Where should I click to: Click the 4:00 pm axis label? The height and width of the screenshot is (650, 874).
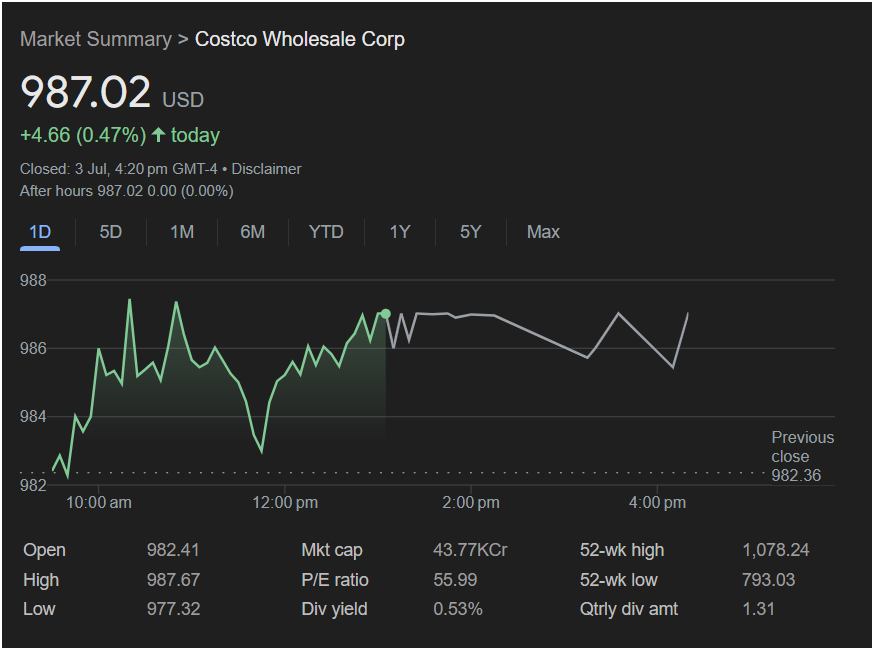657,502
